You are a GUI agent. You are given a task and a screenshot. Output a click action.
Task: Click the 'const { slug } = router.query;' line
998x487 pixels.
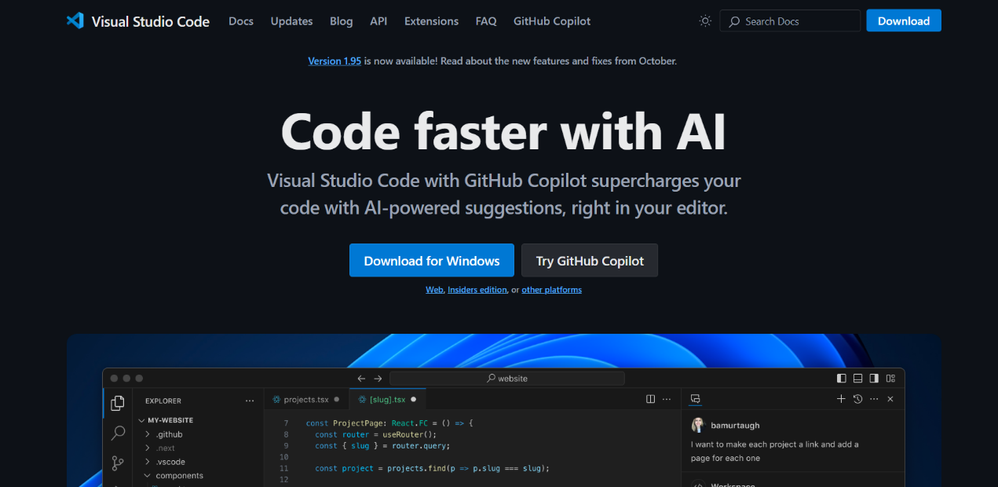(383, 446)
